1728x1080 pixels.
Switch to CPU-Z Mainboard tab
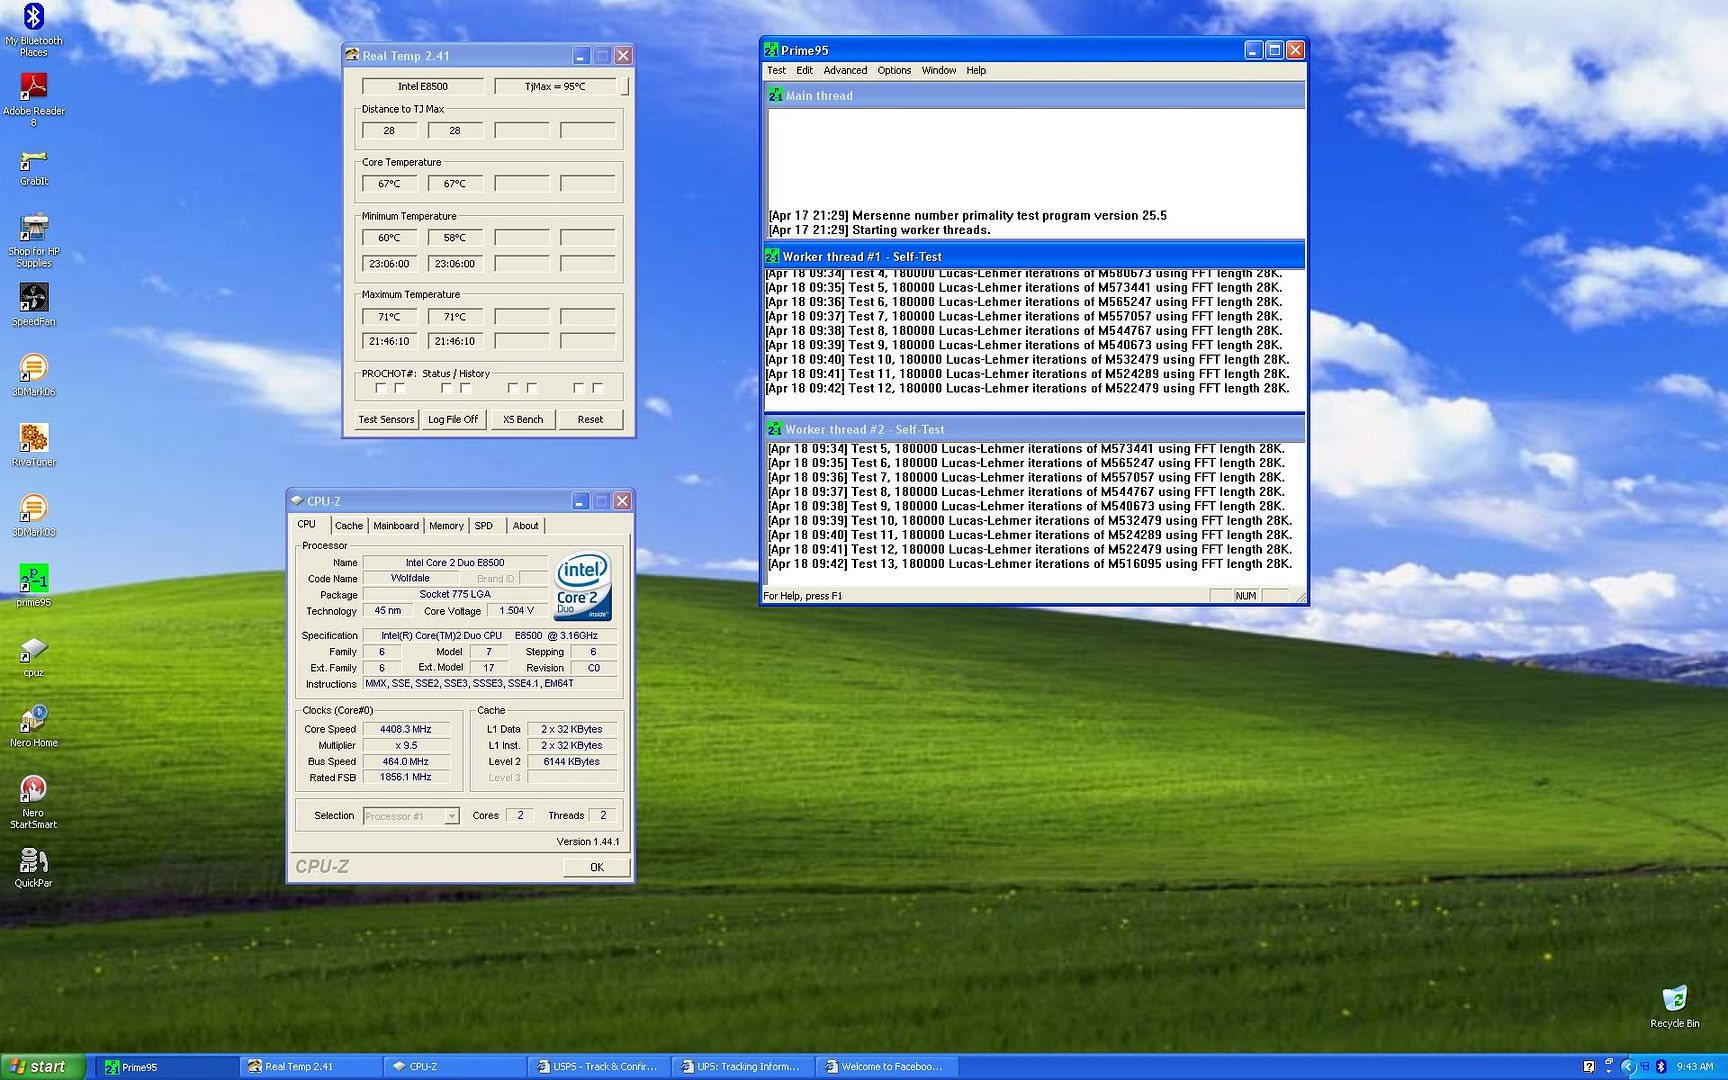(x=396, y=526)
